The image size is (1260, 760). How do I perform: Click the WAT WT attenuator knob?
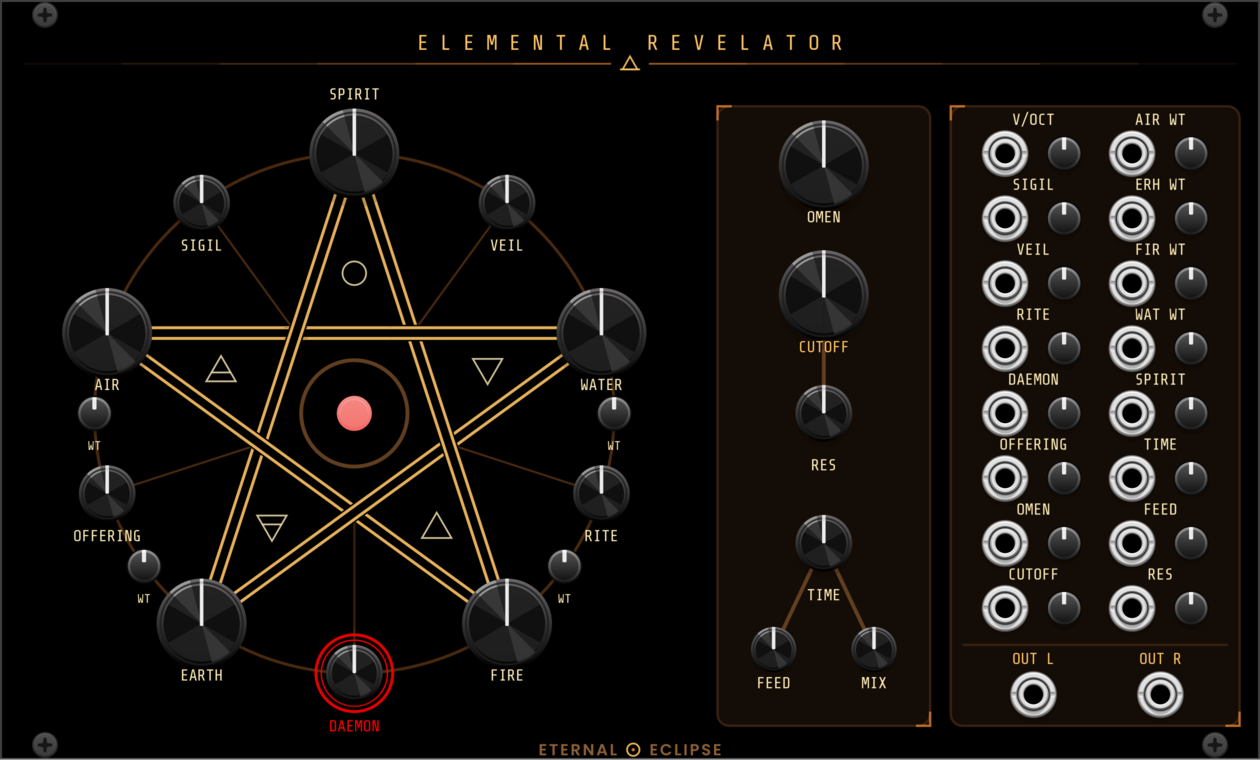(1191, 349)
